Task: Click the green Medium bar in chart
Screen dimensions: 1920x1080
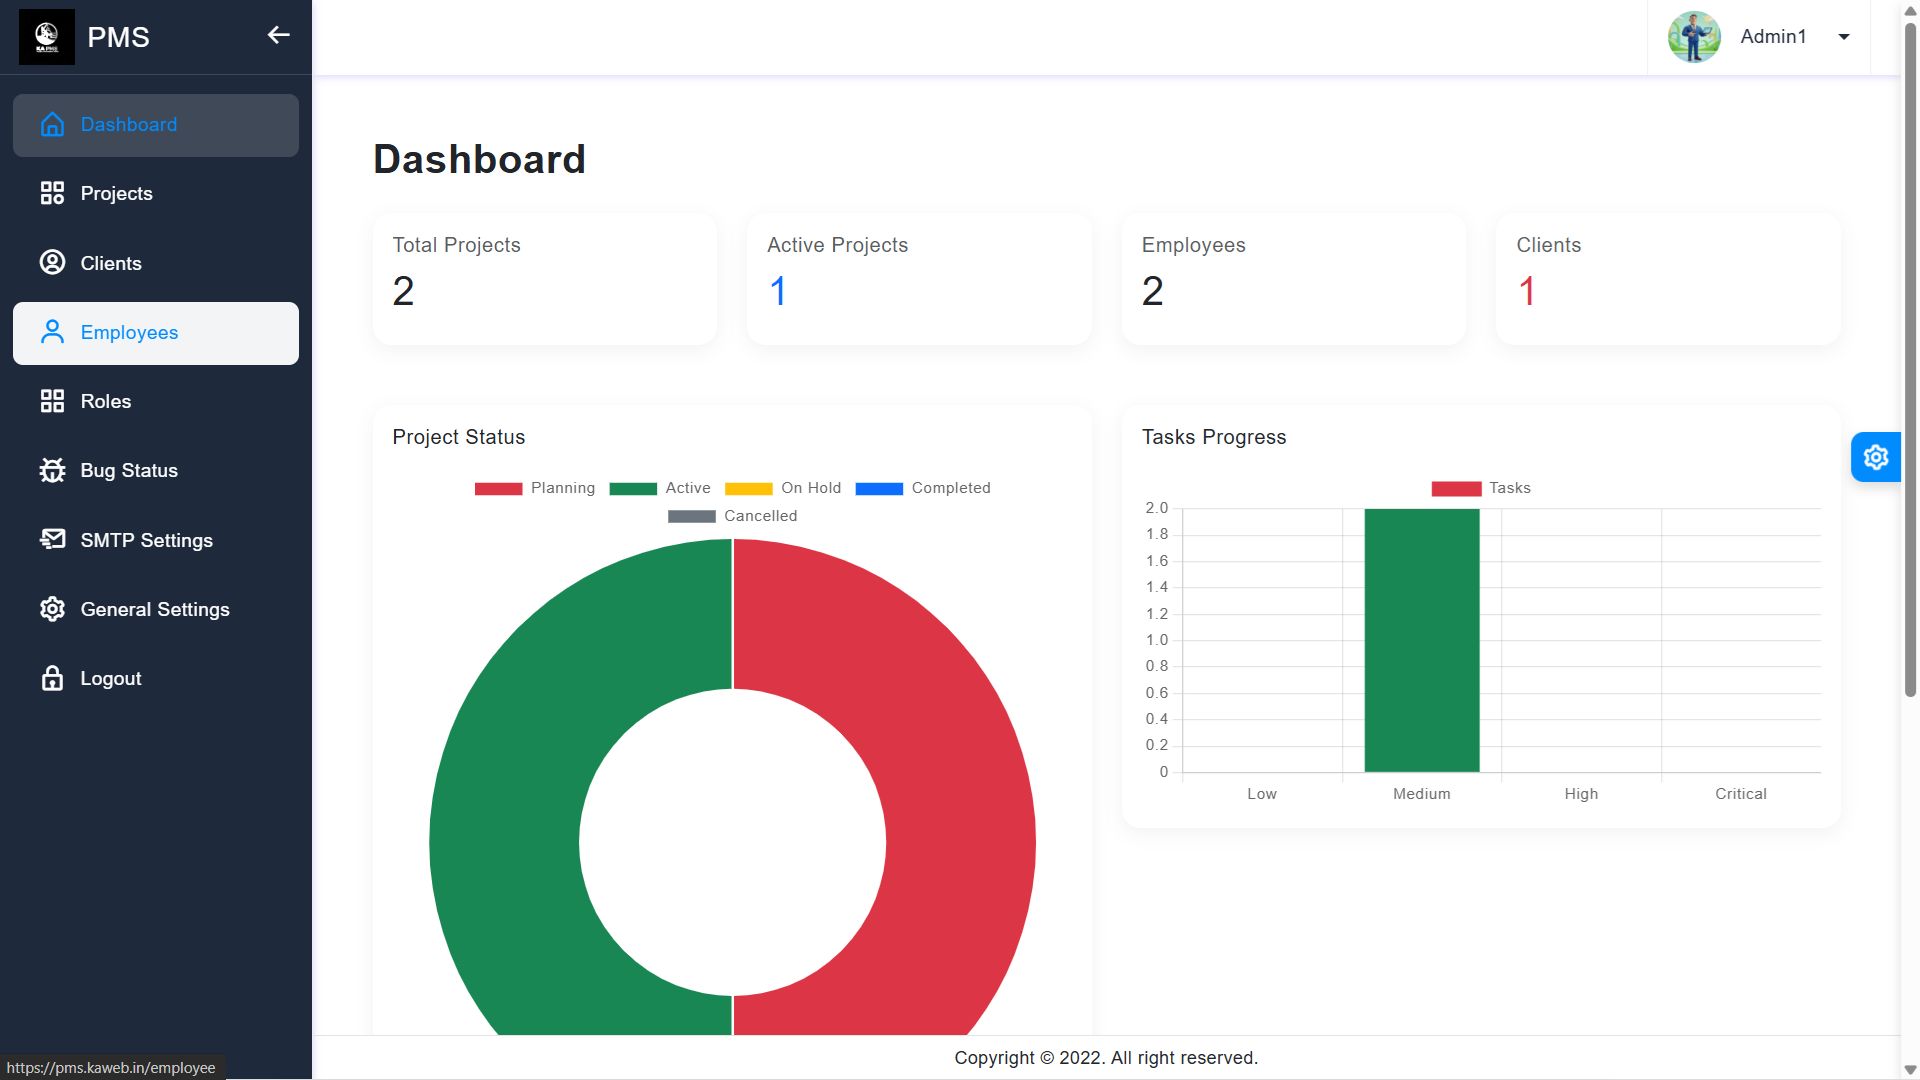Action: tap(1421, 640)
